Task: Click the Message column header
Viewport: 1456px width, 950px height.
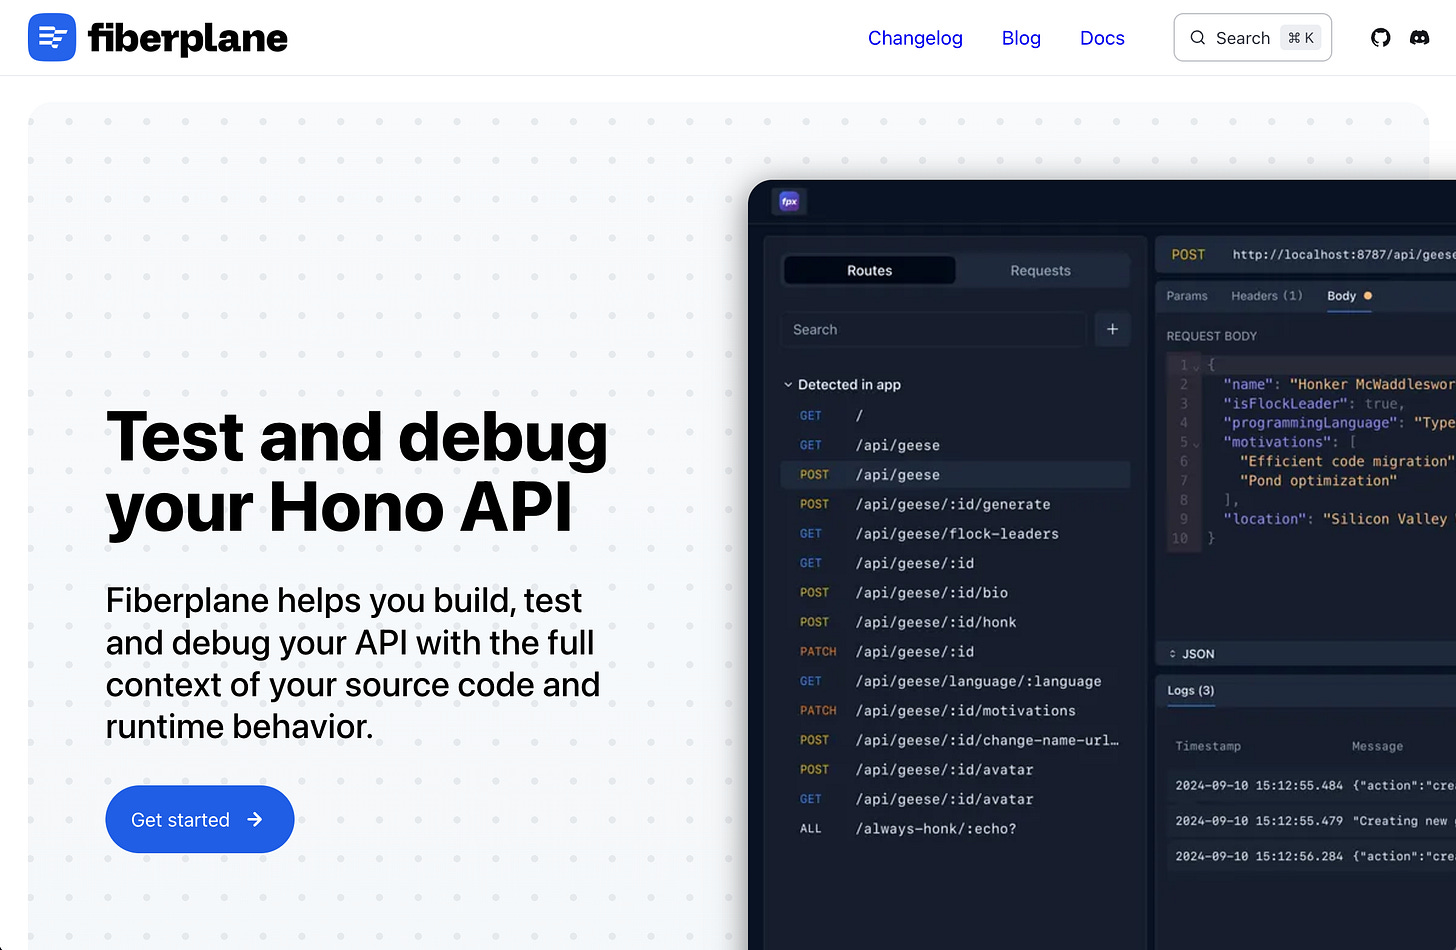Action: (1377, 746)
